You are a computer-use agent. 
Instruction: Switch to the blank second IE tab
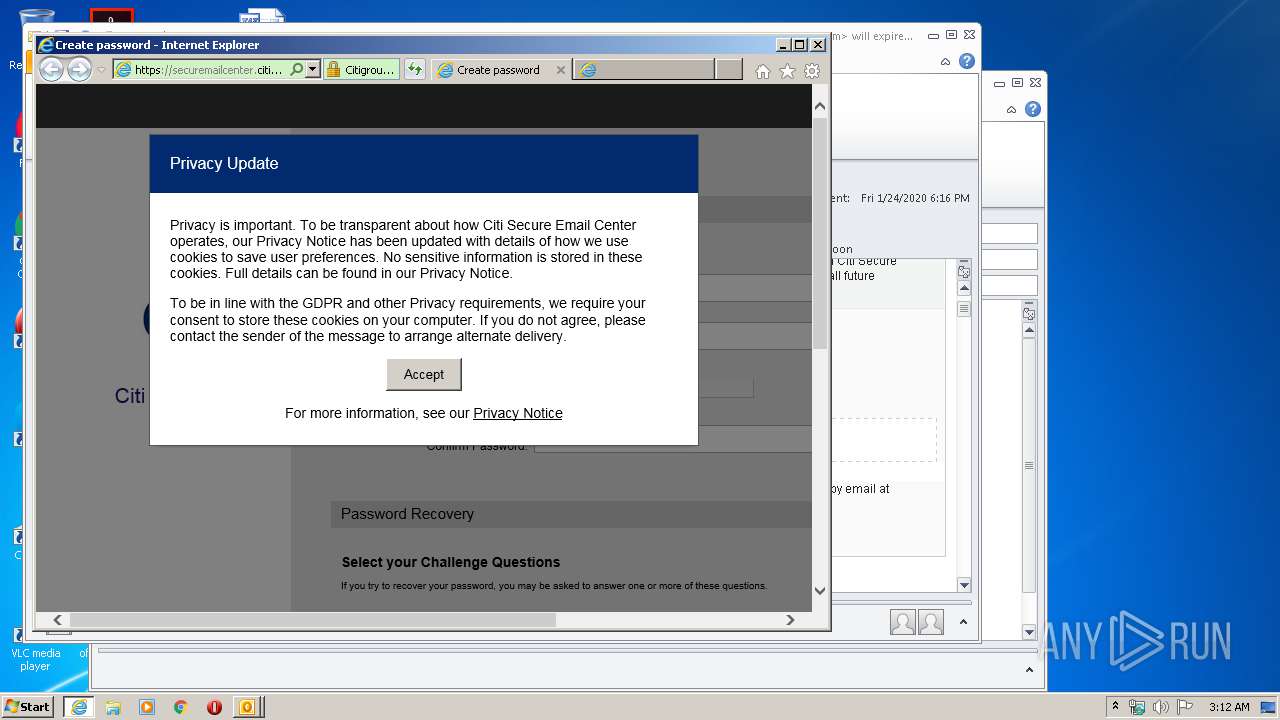[x=644, y=70]
